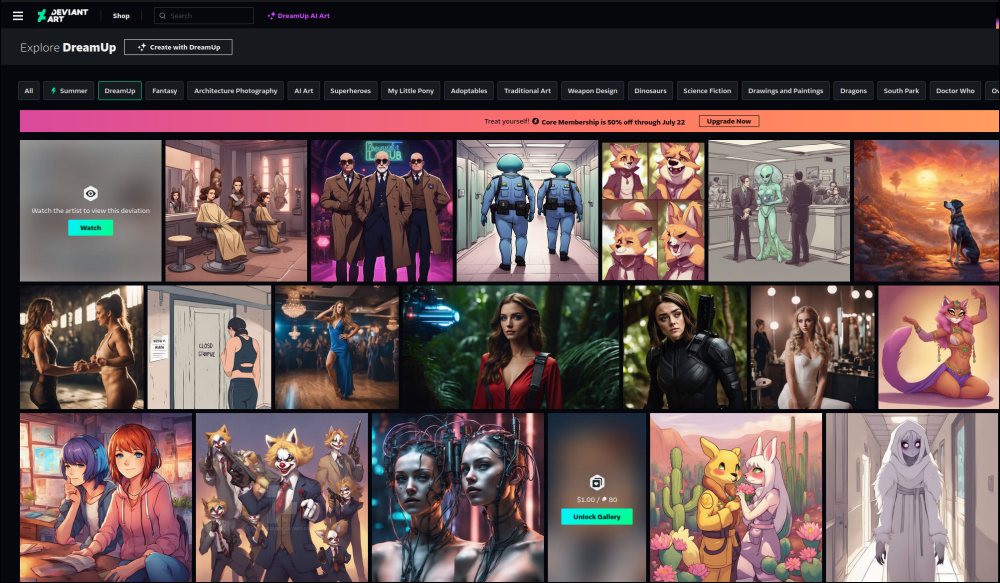Open the woman in black armor thumbnail

point(685,347)
